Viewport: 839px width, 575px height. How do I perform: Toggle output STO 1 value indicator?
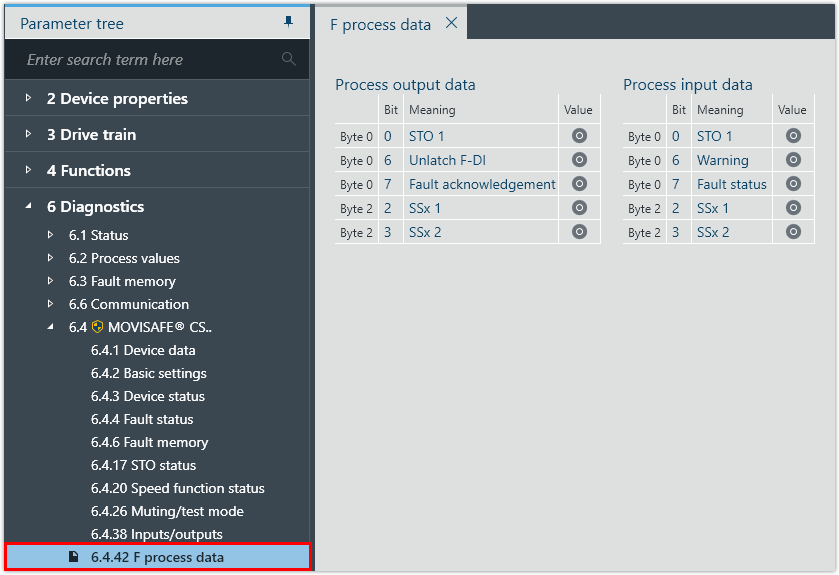579,136
